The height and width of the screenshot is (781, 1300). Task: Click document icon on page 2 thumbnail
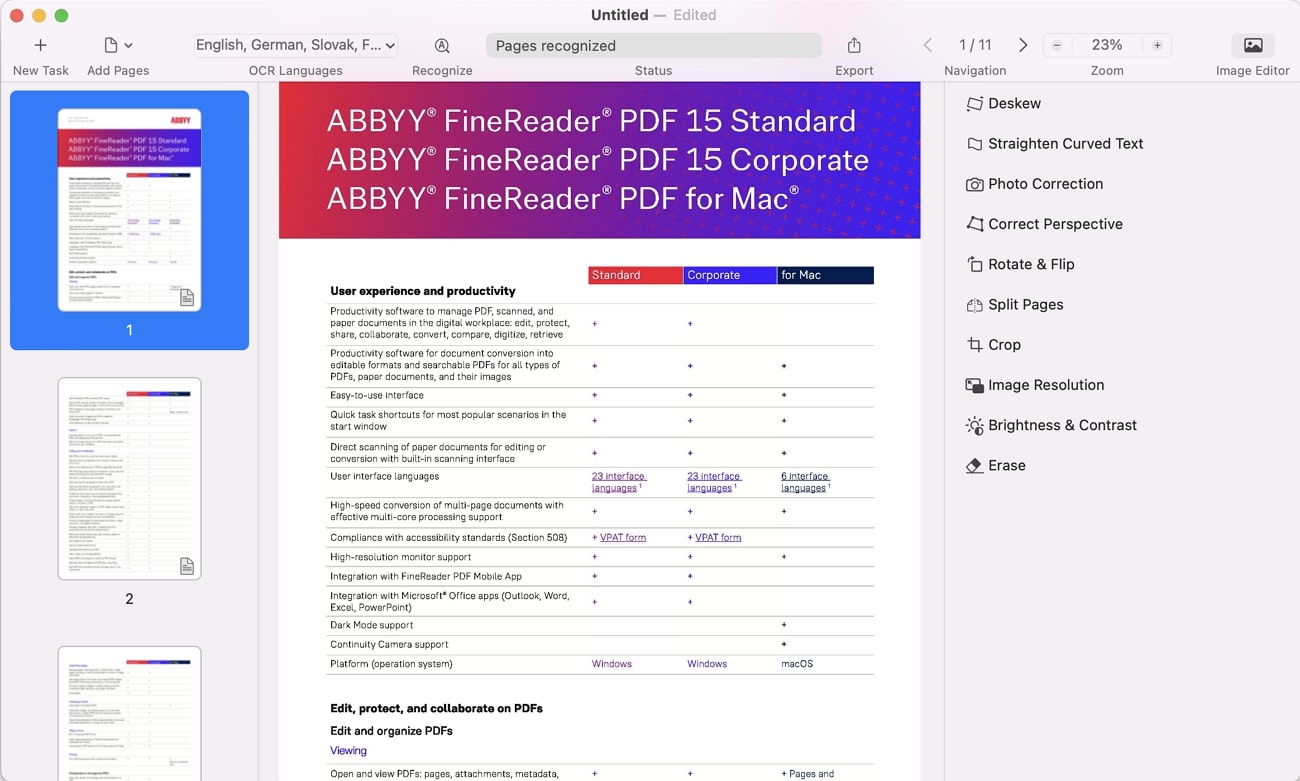point(187,566)
